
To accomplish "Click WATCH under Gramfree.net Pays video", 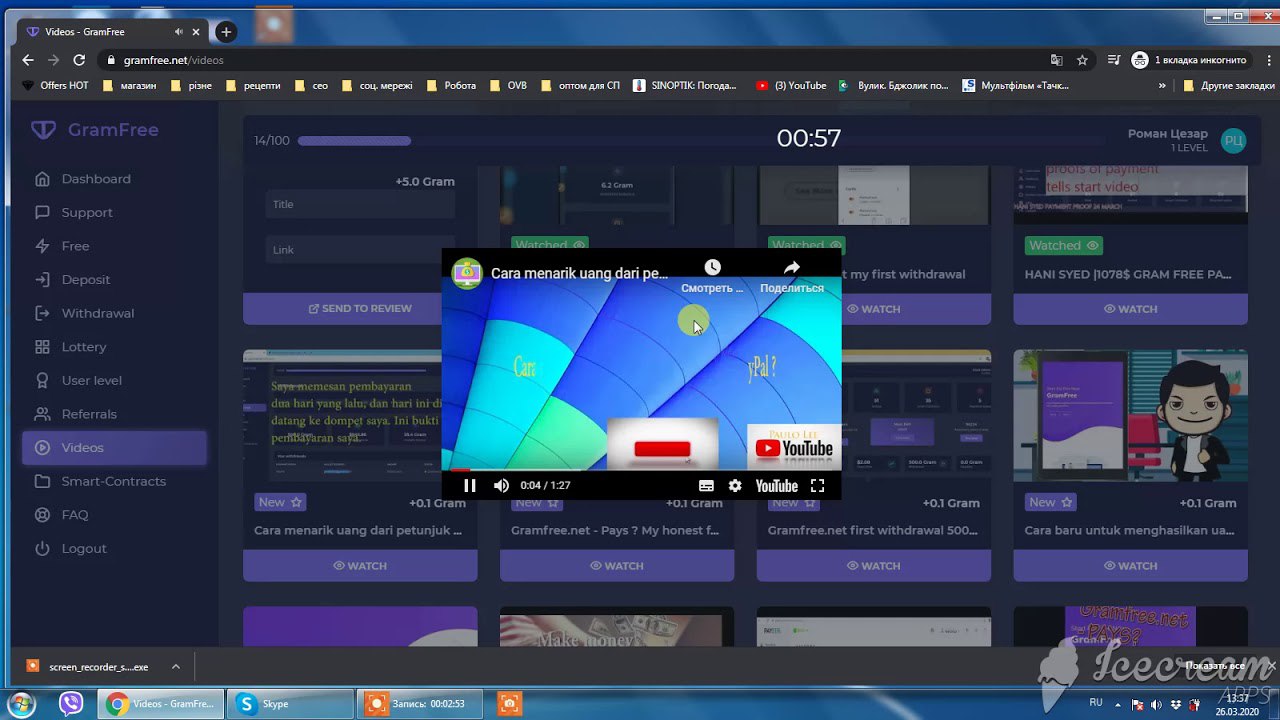I will point(617,566).
